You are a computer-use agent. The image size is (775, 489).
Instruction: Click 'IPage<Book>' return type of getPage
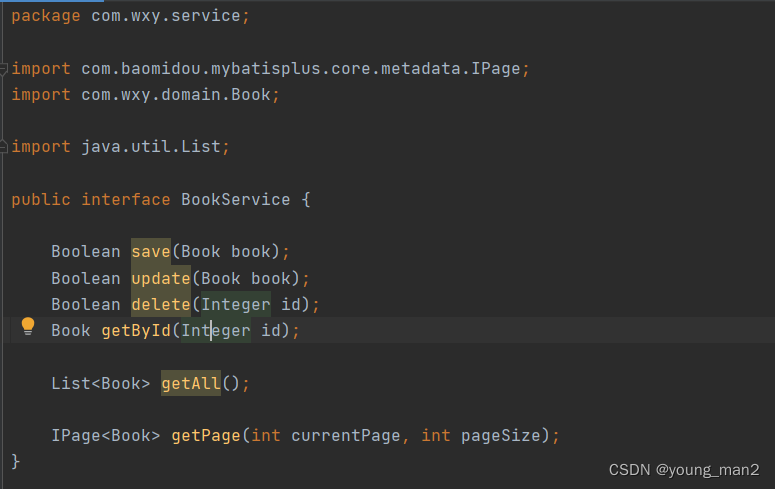click(106, 436)
